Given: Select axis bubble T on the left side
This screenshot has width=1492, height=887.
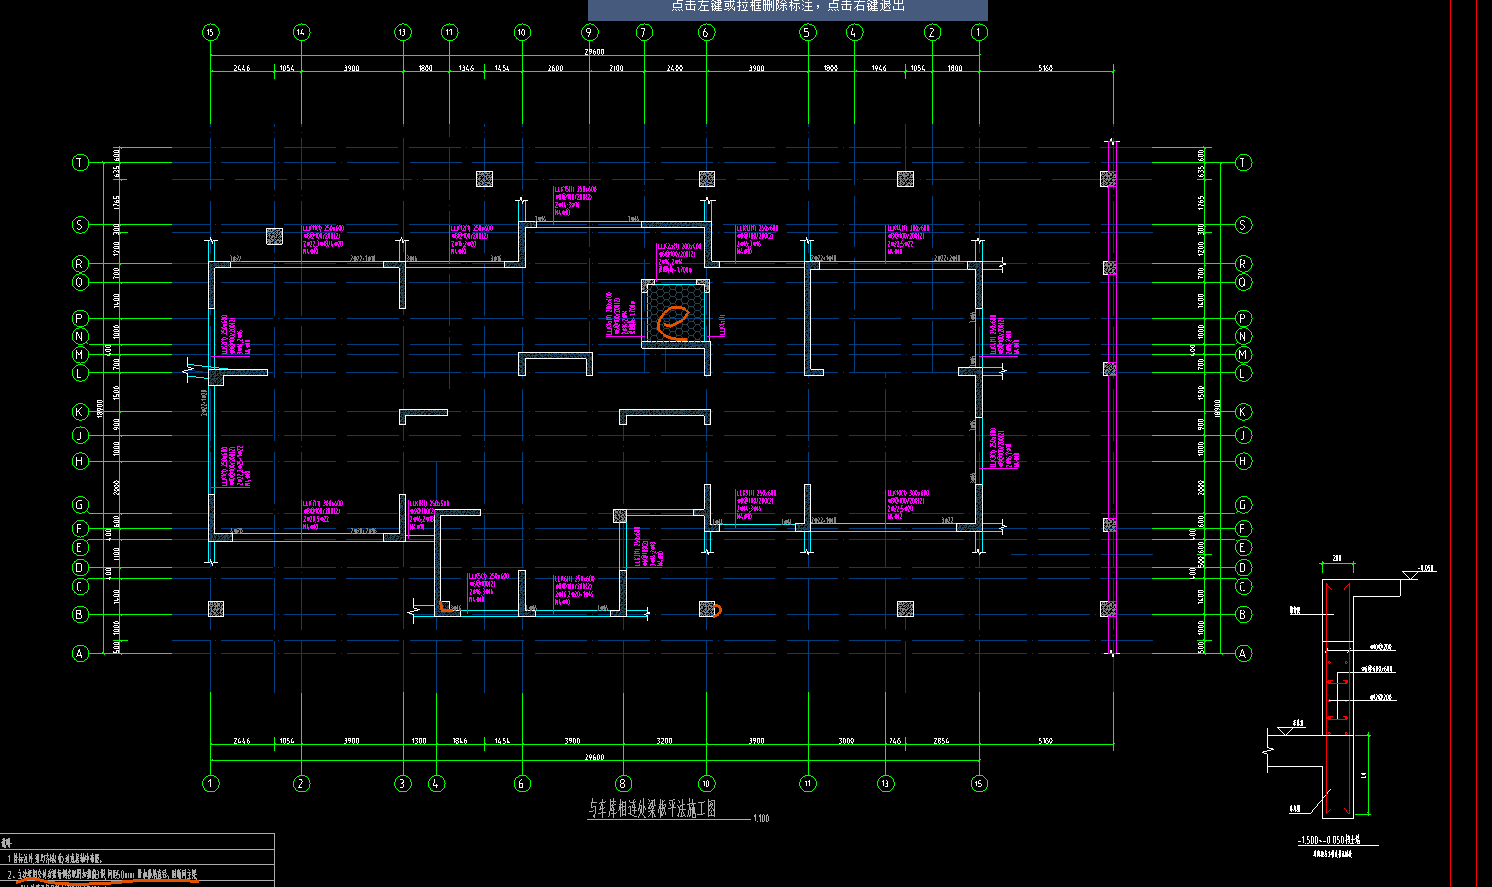Looking at the screenshot, I should [80, 162].
